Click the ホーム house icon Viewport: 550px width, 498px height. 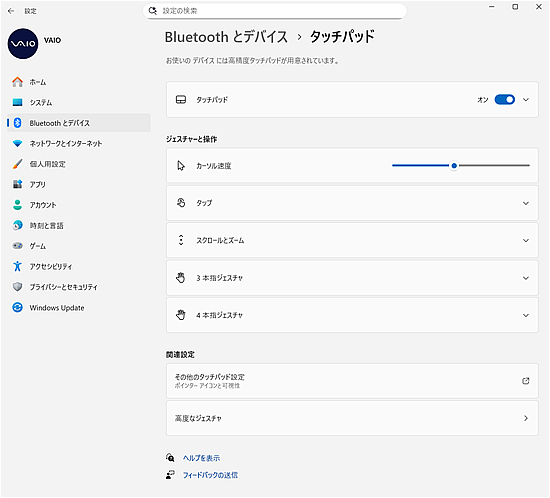click(x=17, y=82)
